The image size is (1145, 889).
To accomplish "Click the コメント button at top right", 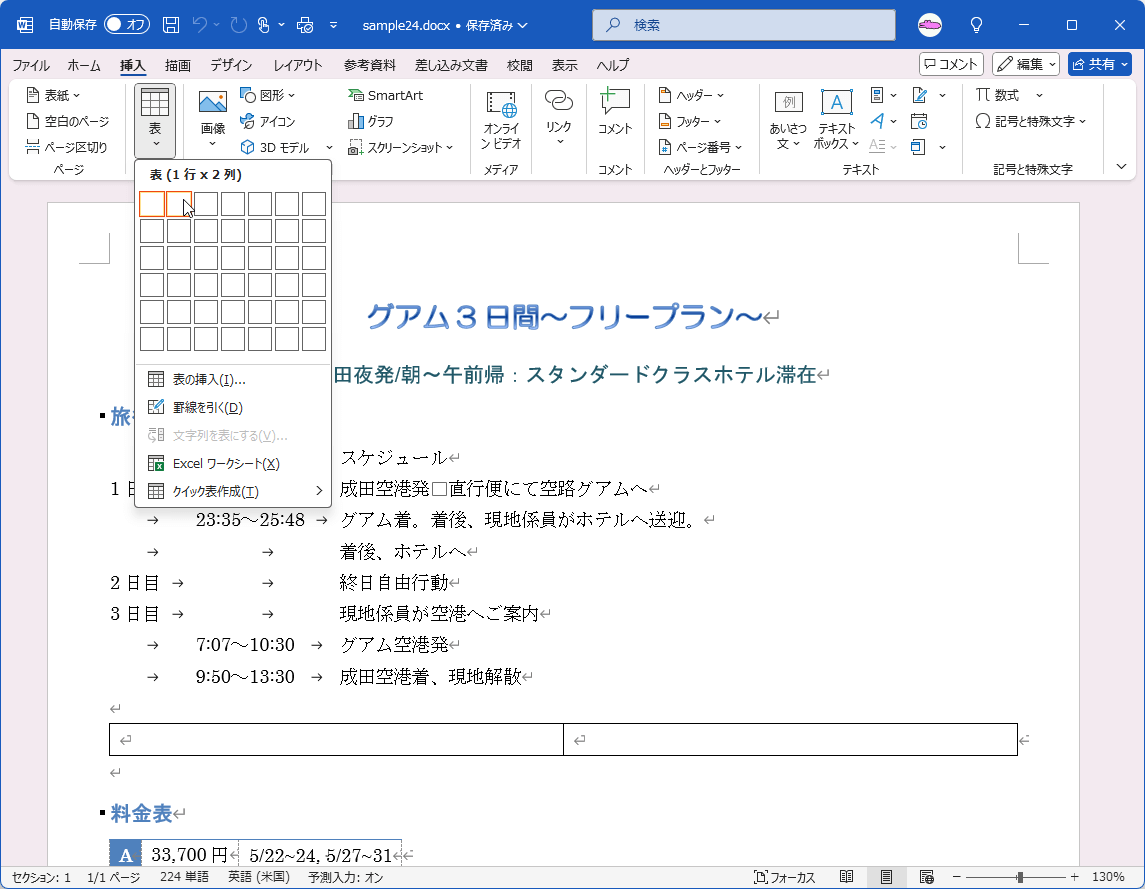I will click(951, 64).
